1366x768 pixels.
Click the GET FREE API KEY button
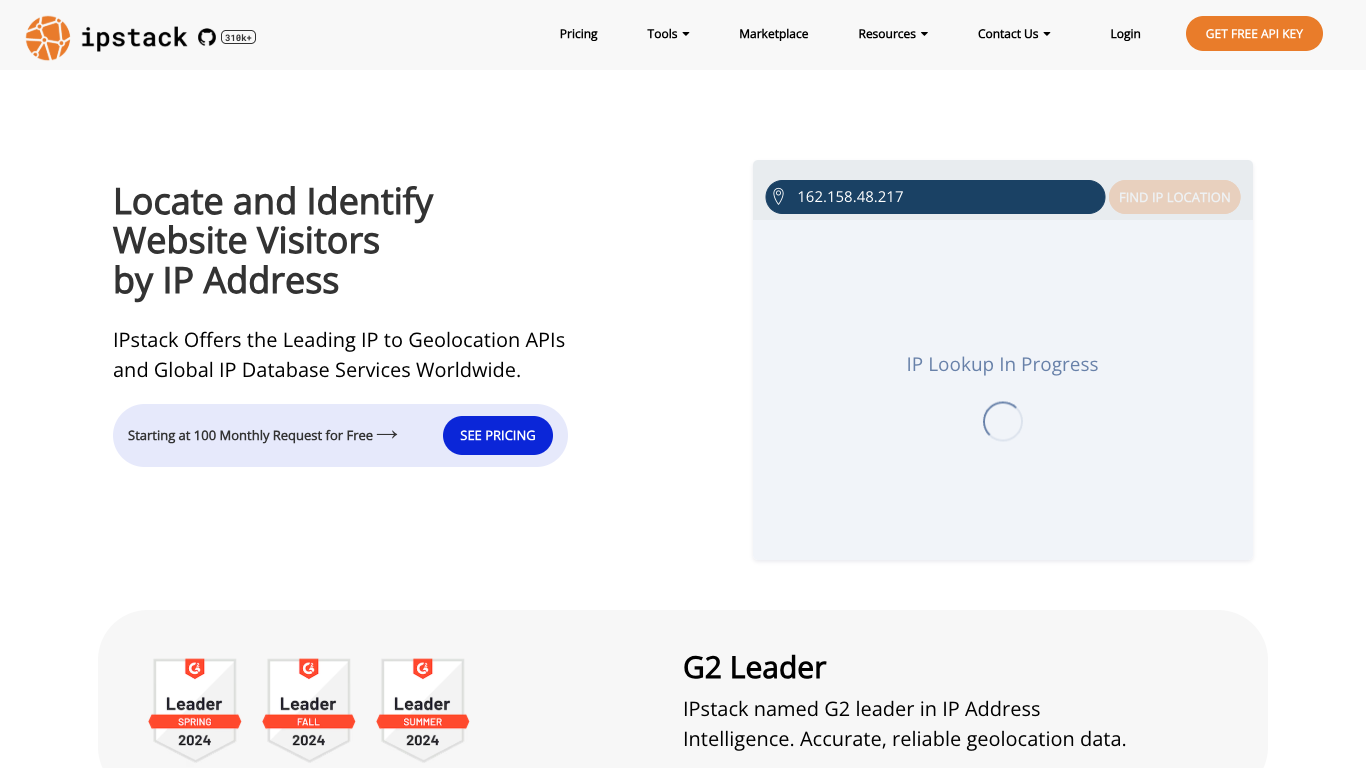(x=1254, y=34)
